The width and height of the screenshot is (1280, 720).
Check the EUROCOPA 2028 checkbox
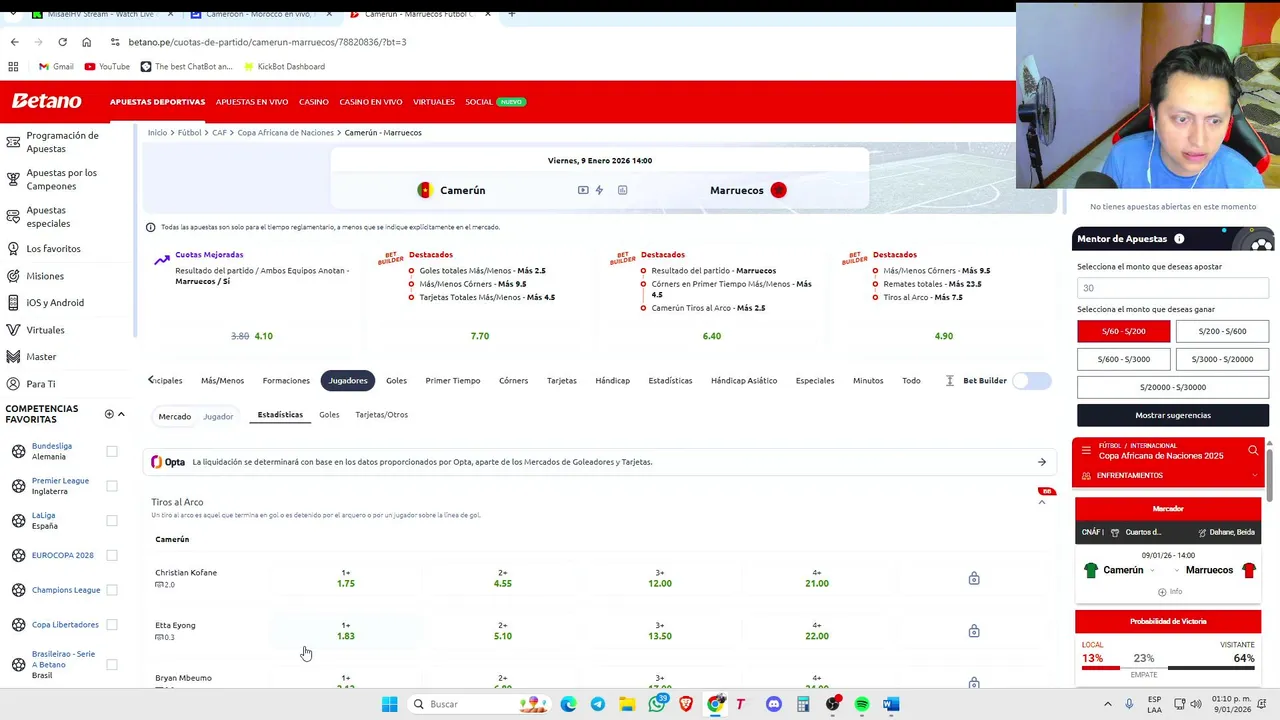point(112,555)
